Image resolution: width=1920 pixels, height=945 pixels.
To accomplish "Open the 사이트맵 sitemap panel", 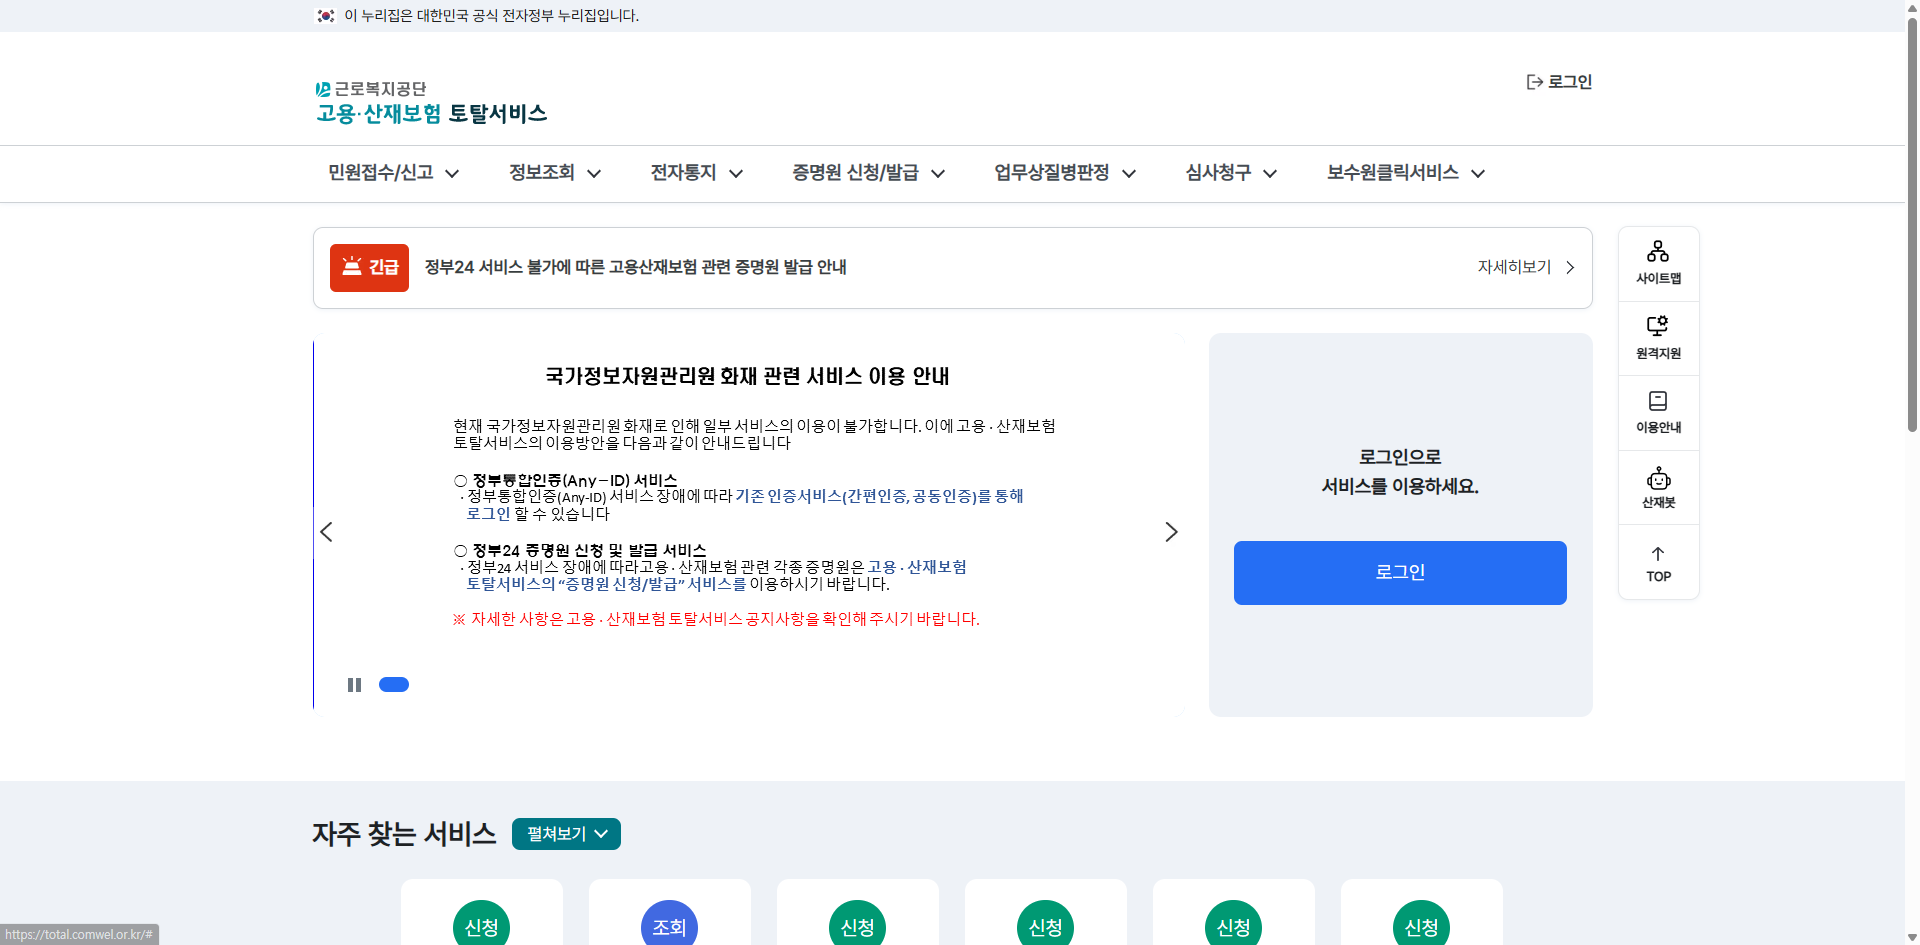I will (1657, 262).
